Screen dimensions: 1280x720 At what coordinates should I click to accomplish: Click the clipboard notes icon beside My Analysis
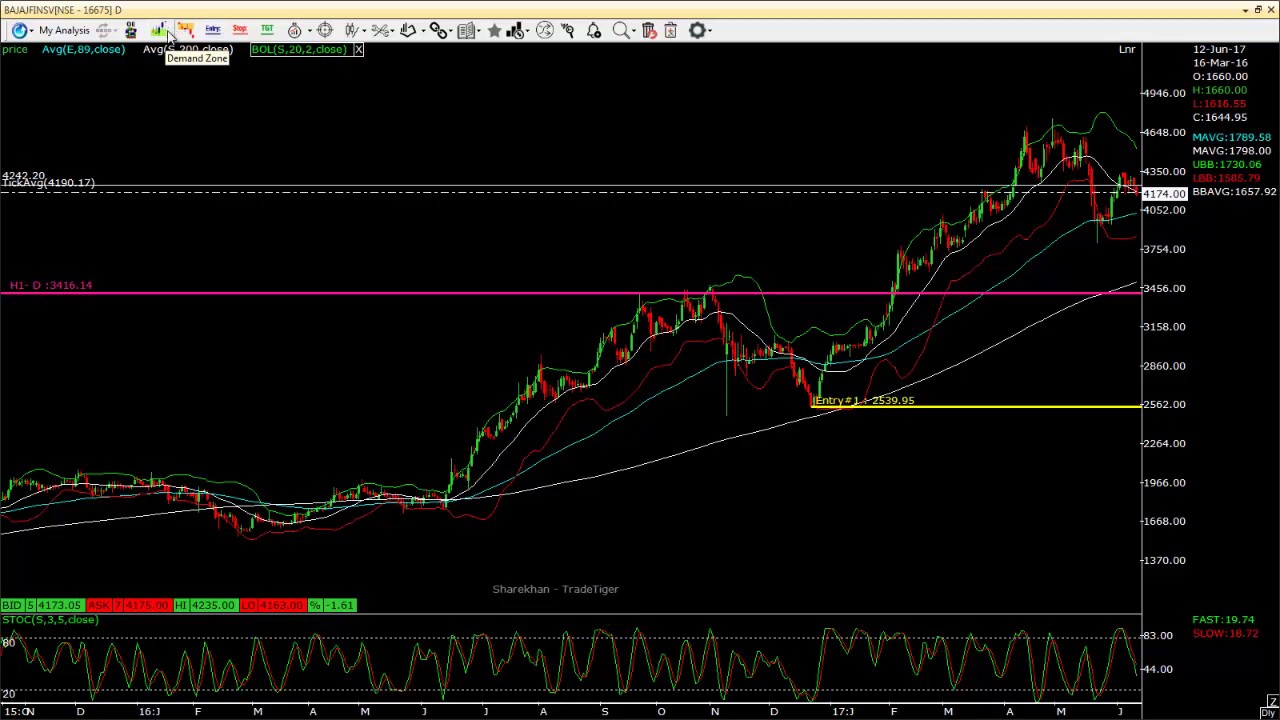coord(131,30)
